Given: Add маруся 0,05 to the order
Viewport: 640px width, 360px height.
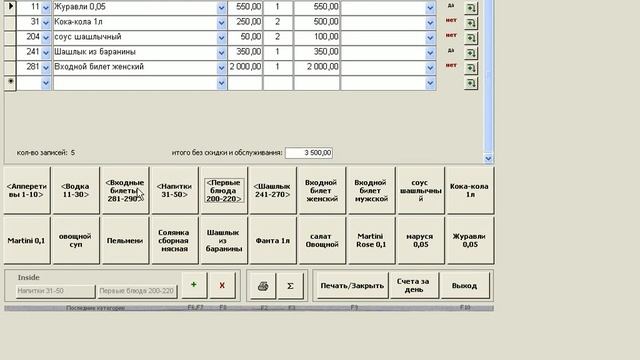Looking at the screenshot, I should click(x=420, y=240).
